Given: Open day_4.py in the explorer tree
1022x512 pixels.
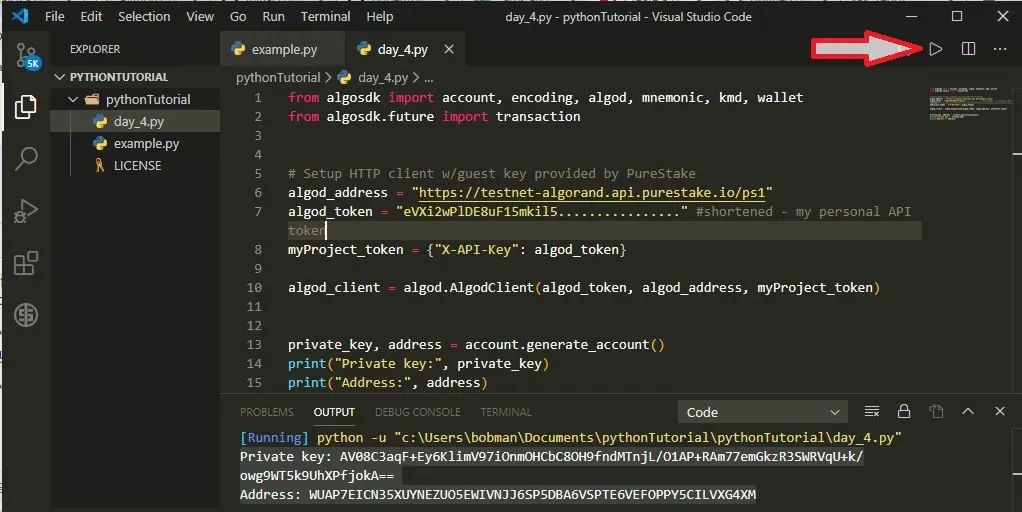Looking at the screenshot, I should [136, 121].
